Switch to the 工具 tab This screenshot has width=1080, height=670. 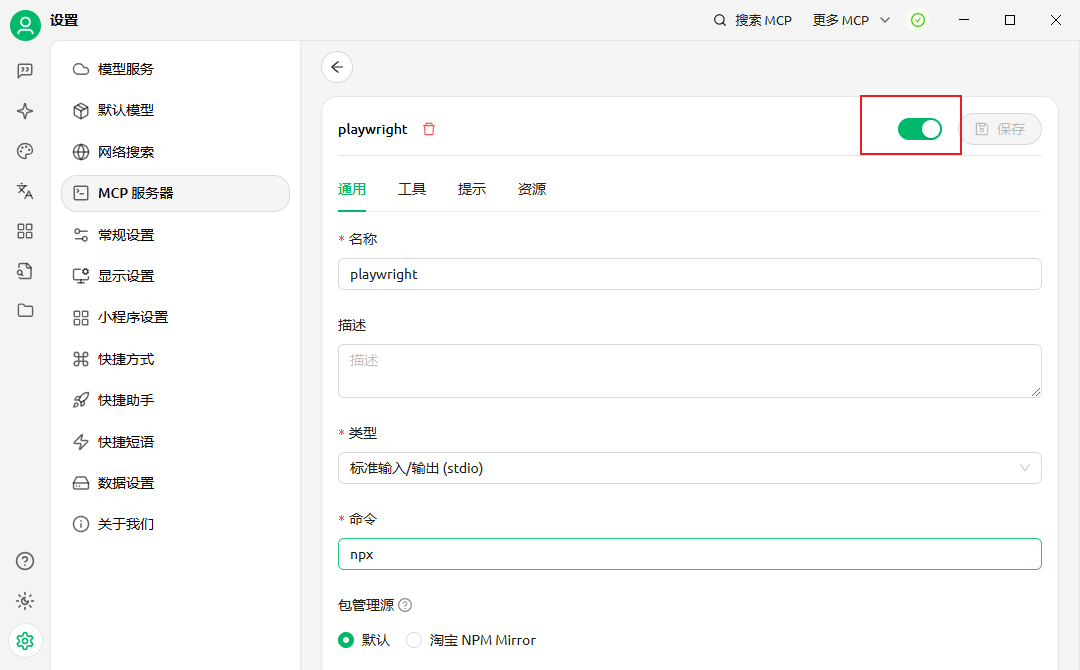click(x=412, y=189)
